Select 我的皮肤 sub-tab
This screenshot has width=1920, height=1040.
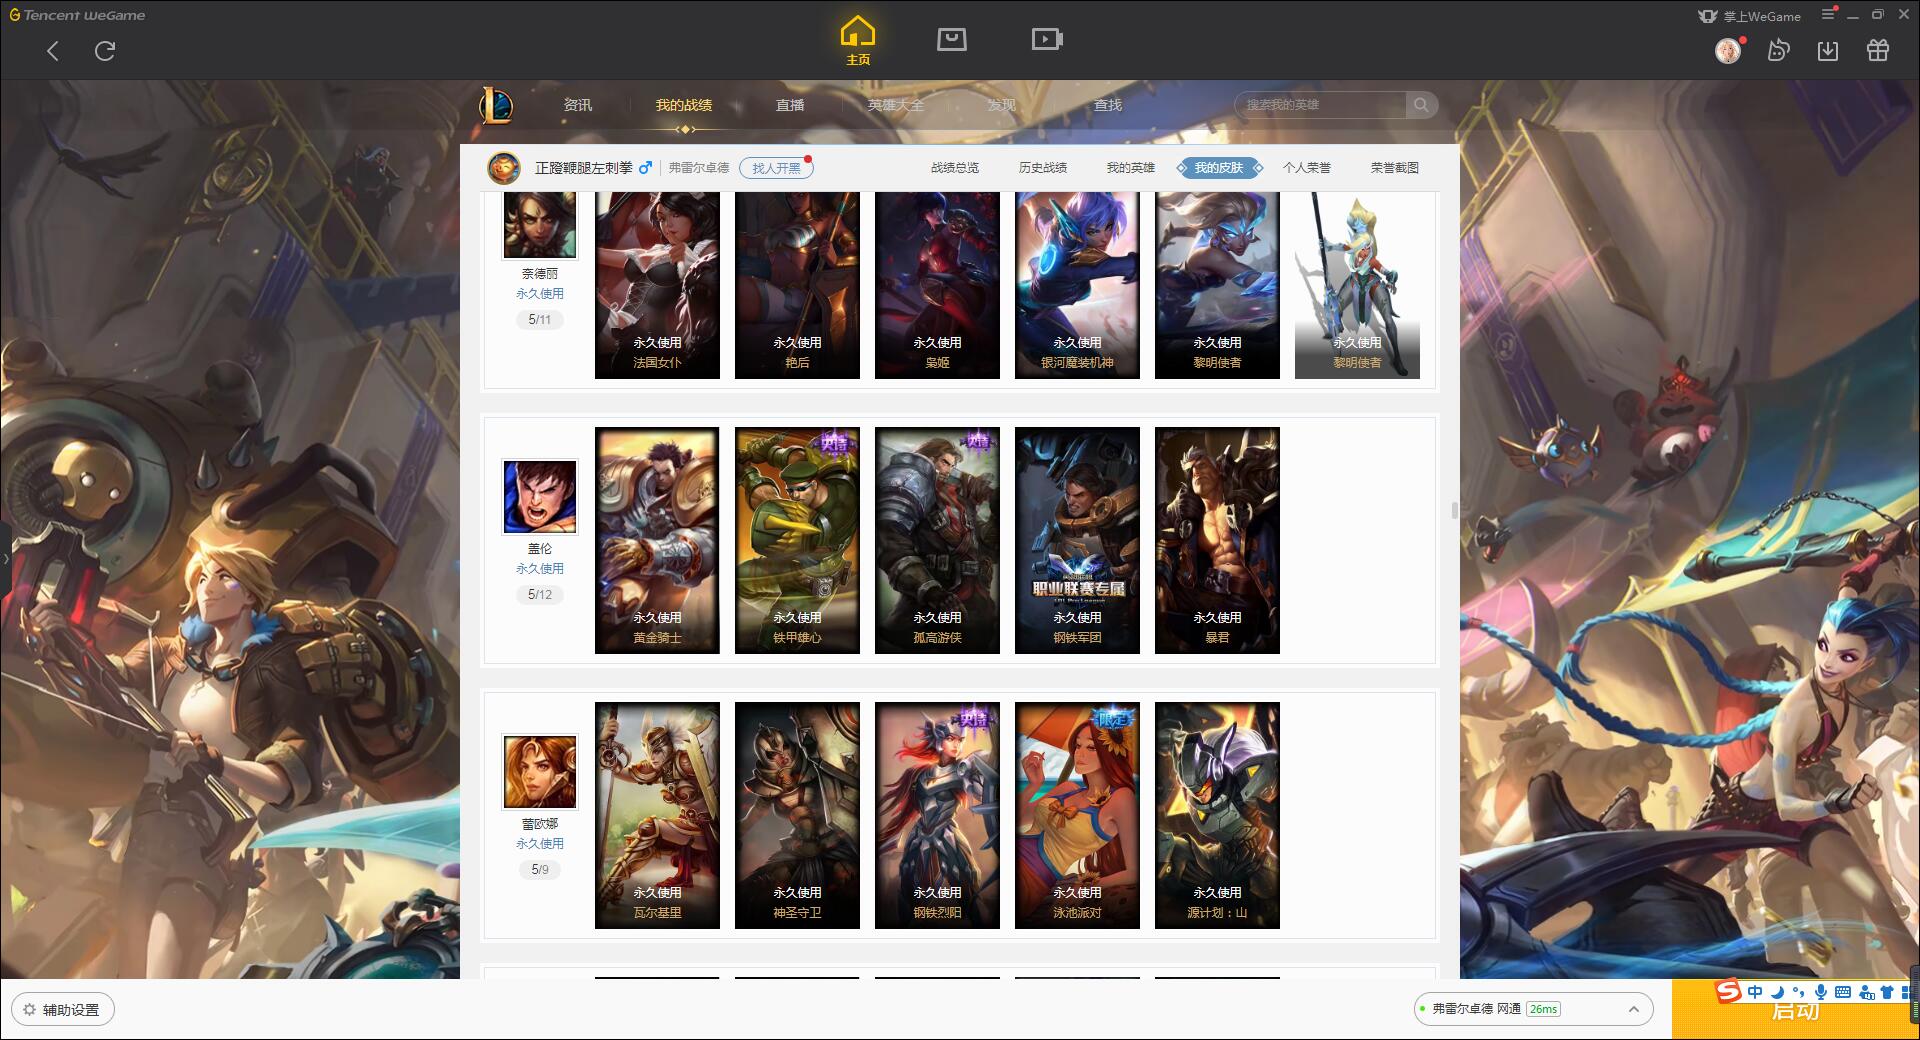tap(1219, 168)
